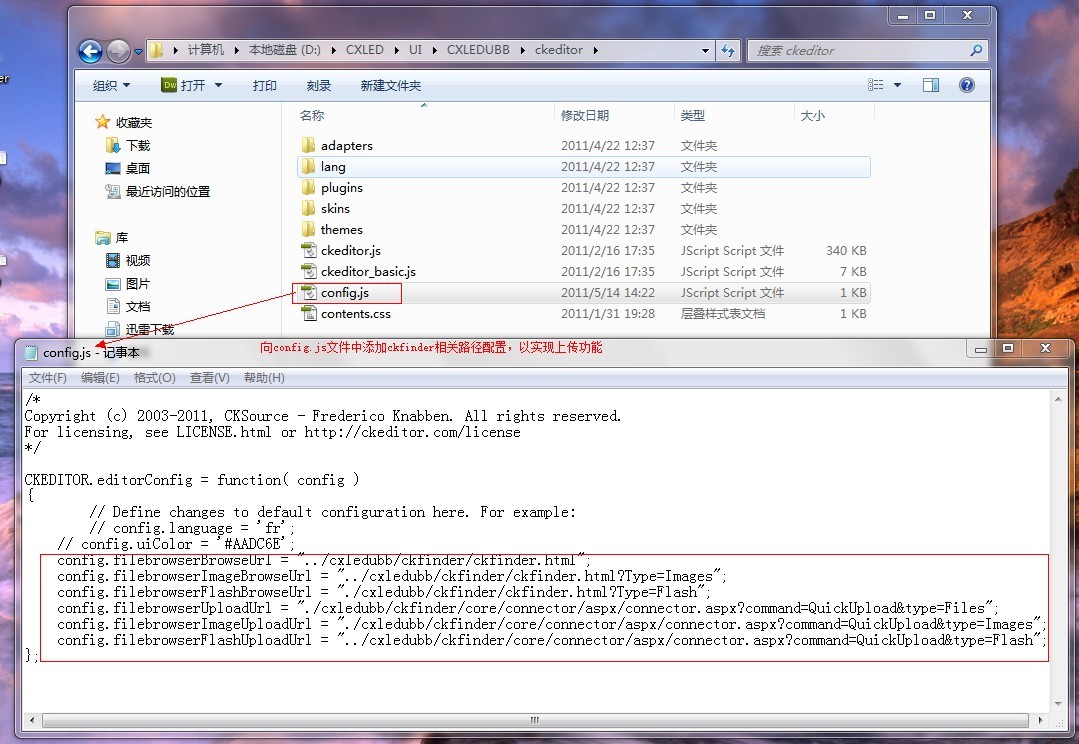Select the ckeditor_basic.js file

click(367, 272)
